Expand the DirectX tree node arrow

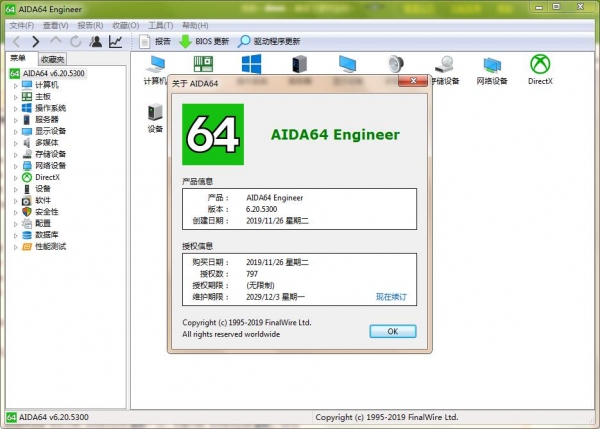16,178
